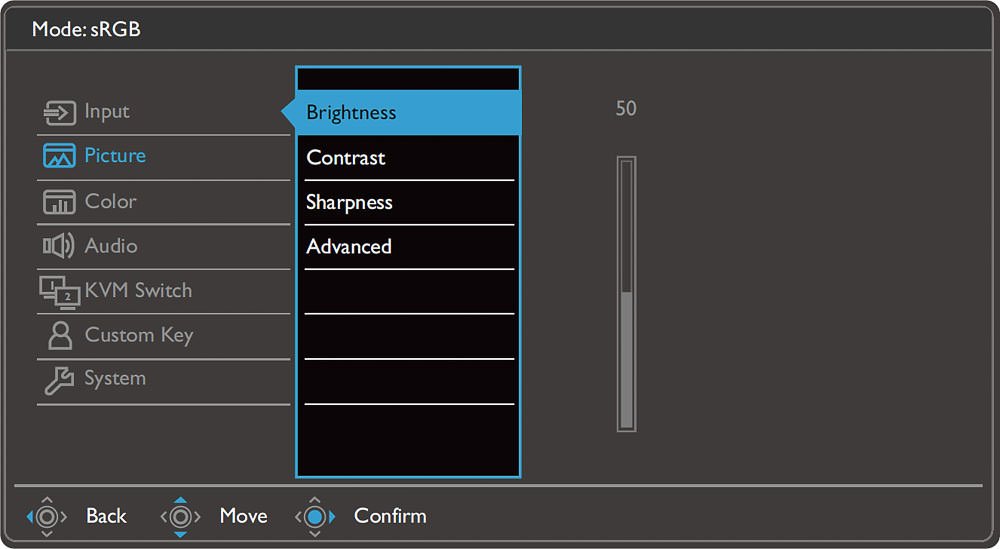Screen dimensions: 1000x549
Task: Click the brightness value 50
Action: 626,108
